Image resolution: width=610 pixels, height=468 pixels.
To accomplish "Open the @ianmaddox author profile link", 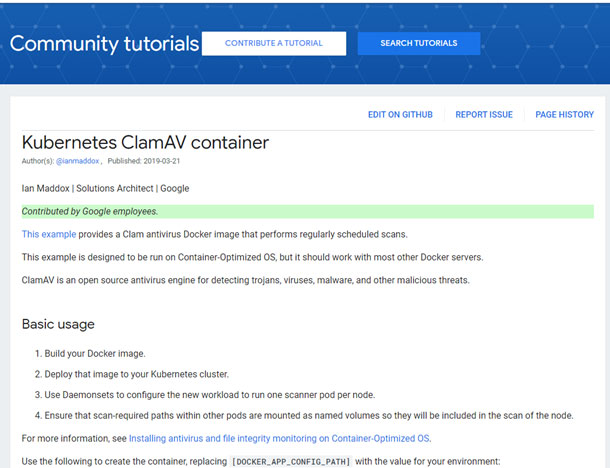I will [x=78, y=161].
